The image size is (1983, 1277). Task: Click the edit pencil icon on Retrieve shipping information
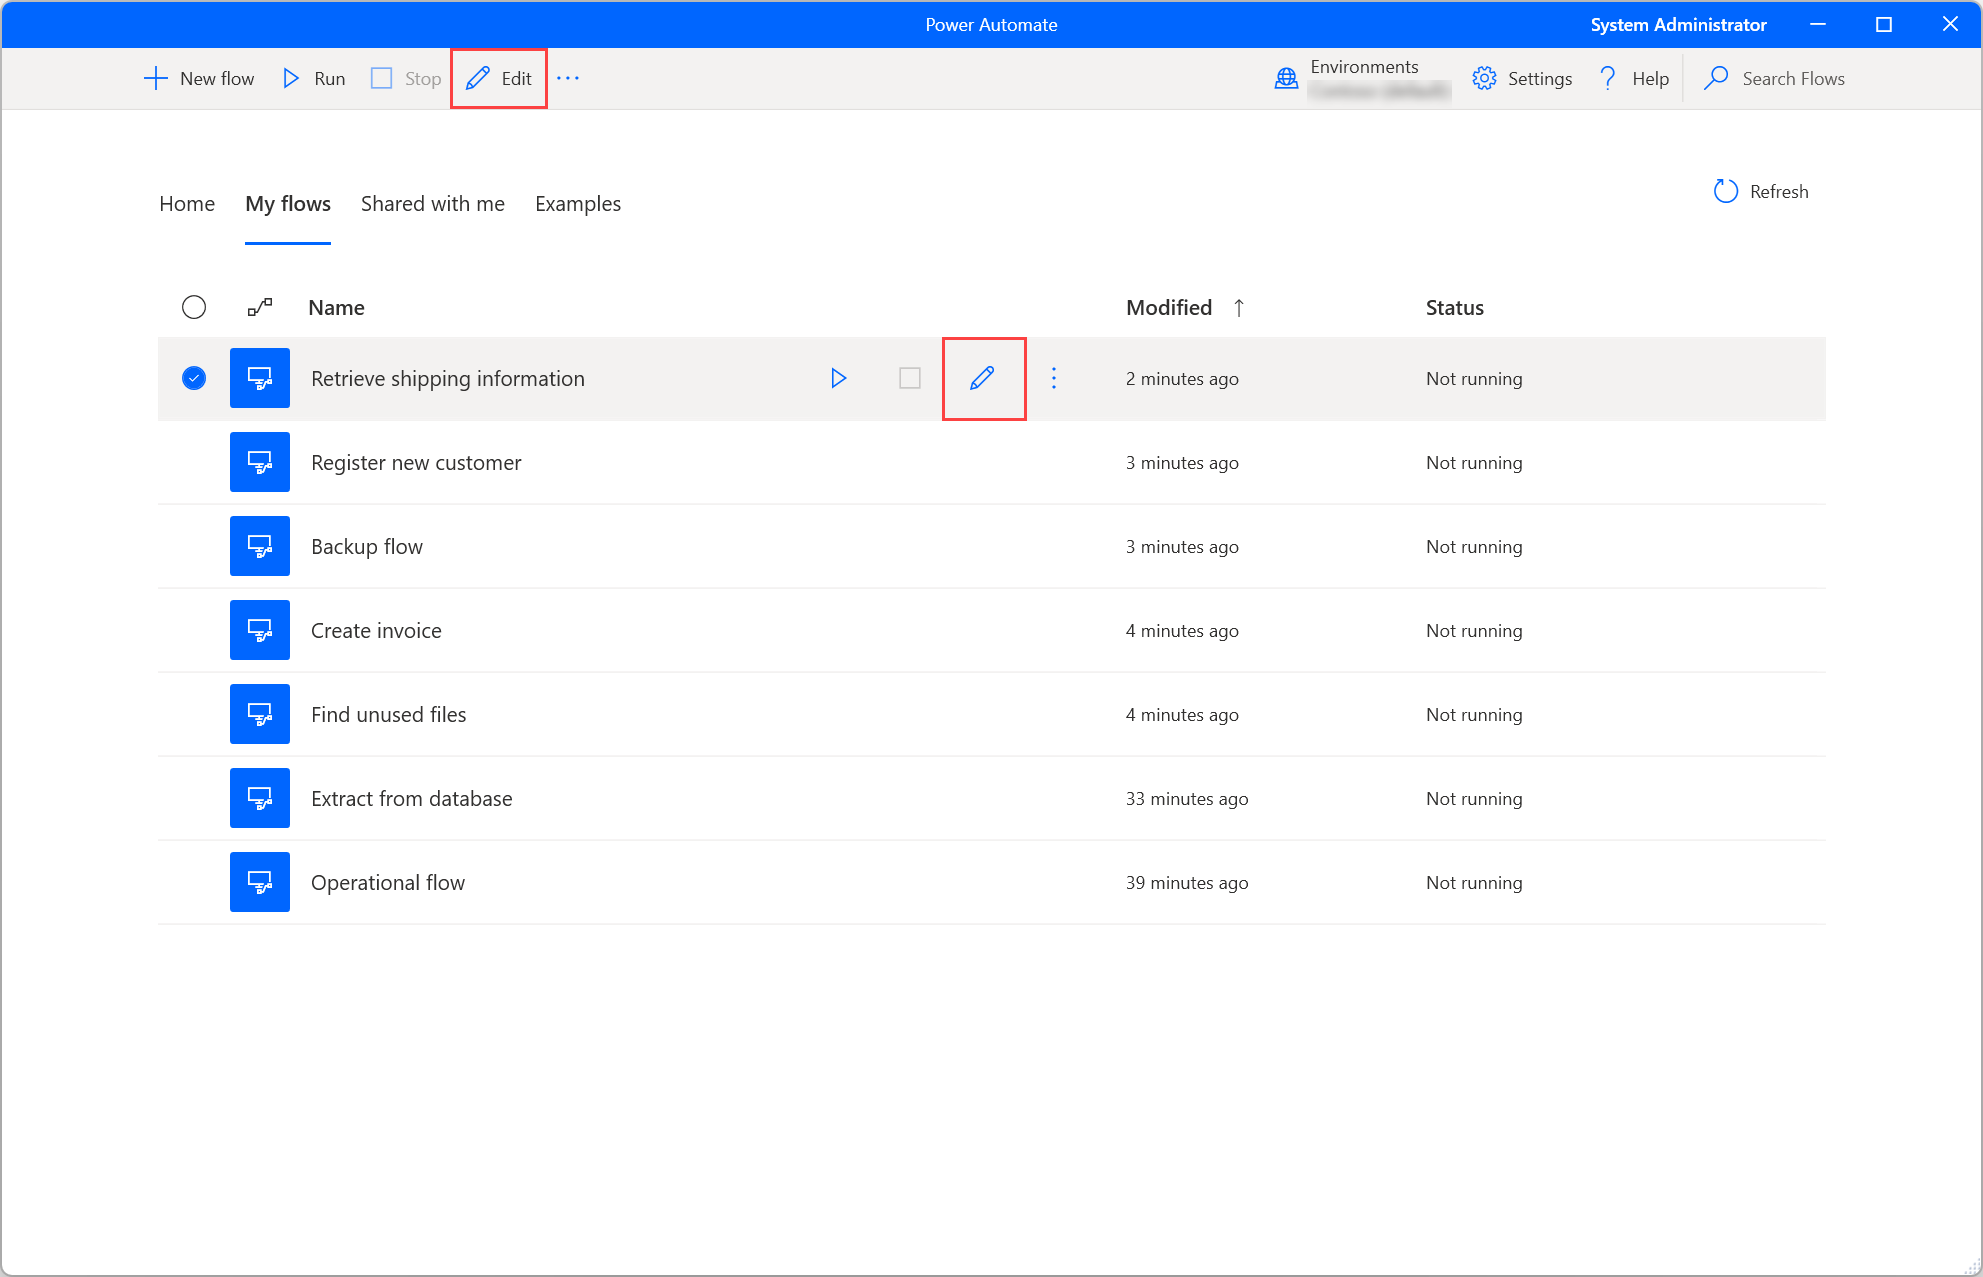pyautogui.click(x=983, y=378)
